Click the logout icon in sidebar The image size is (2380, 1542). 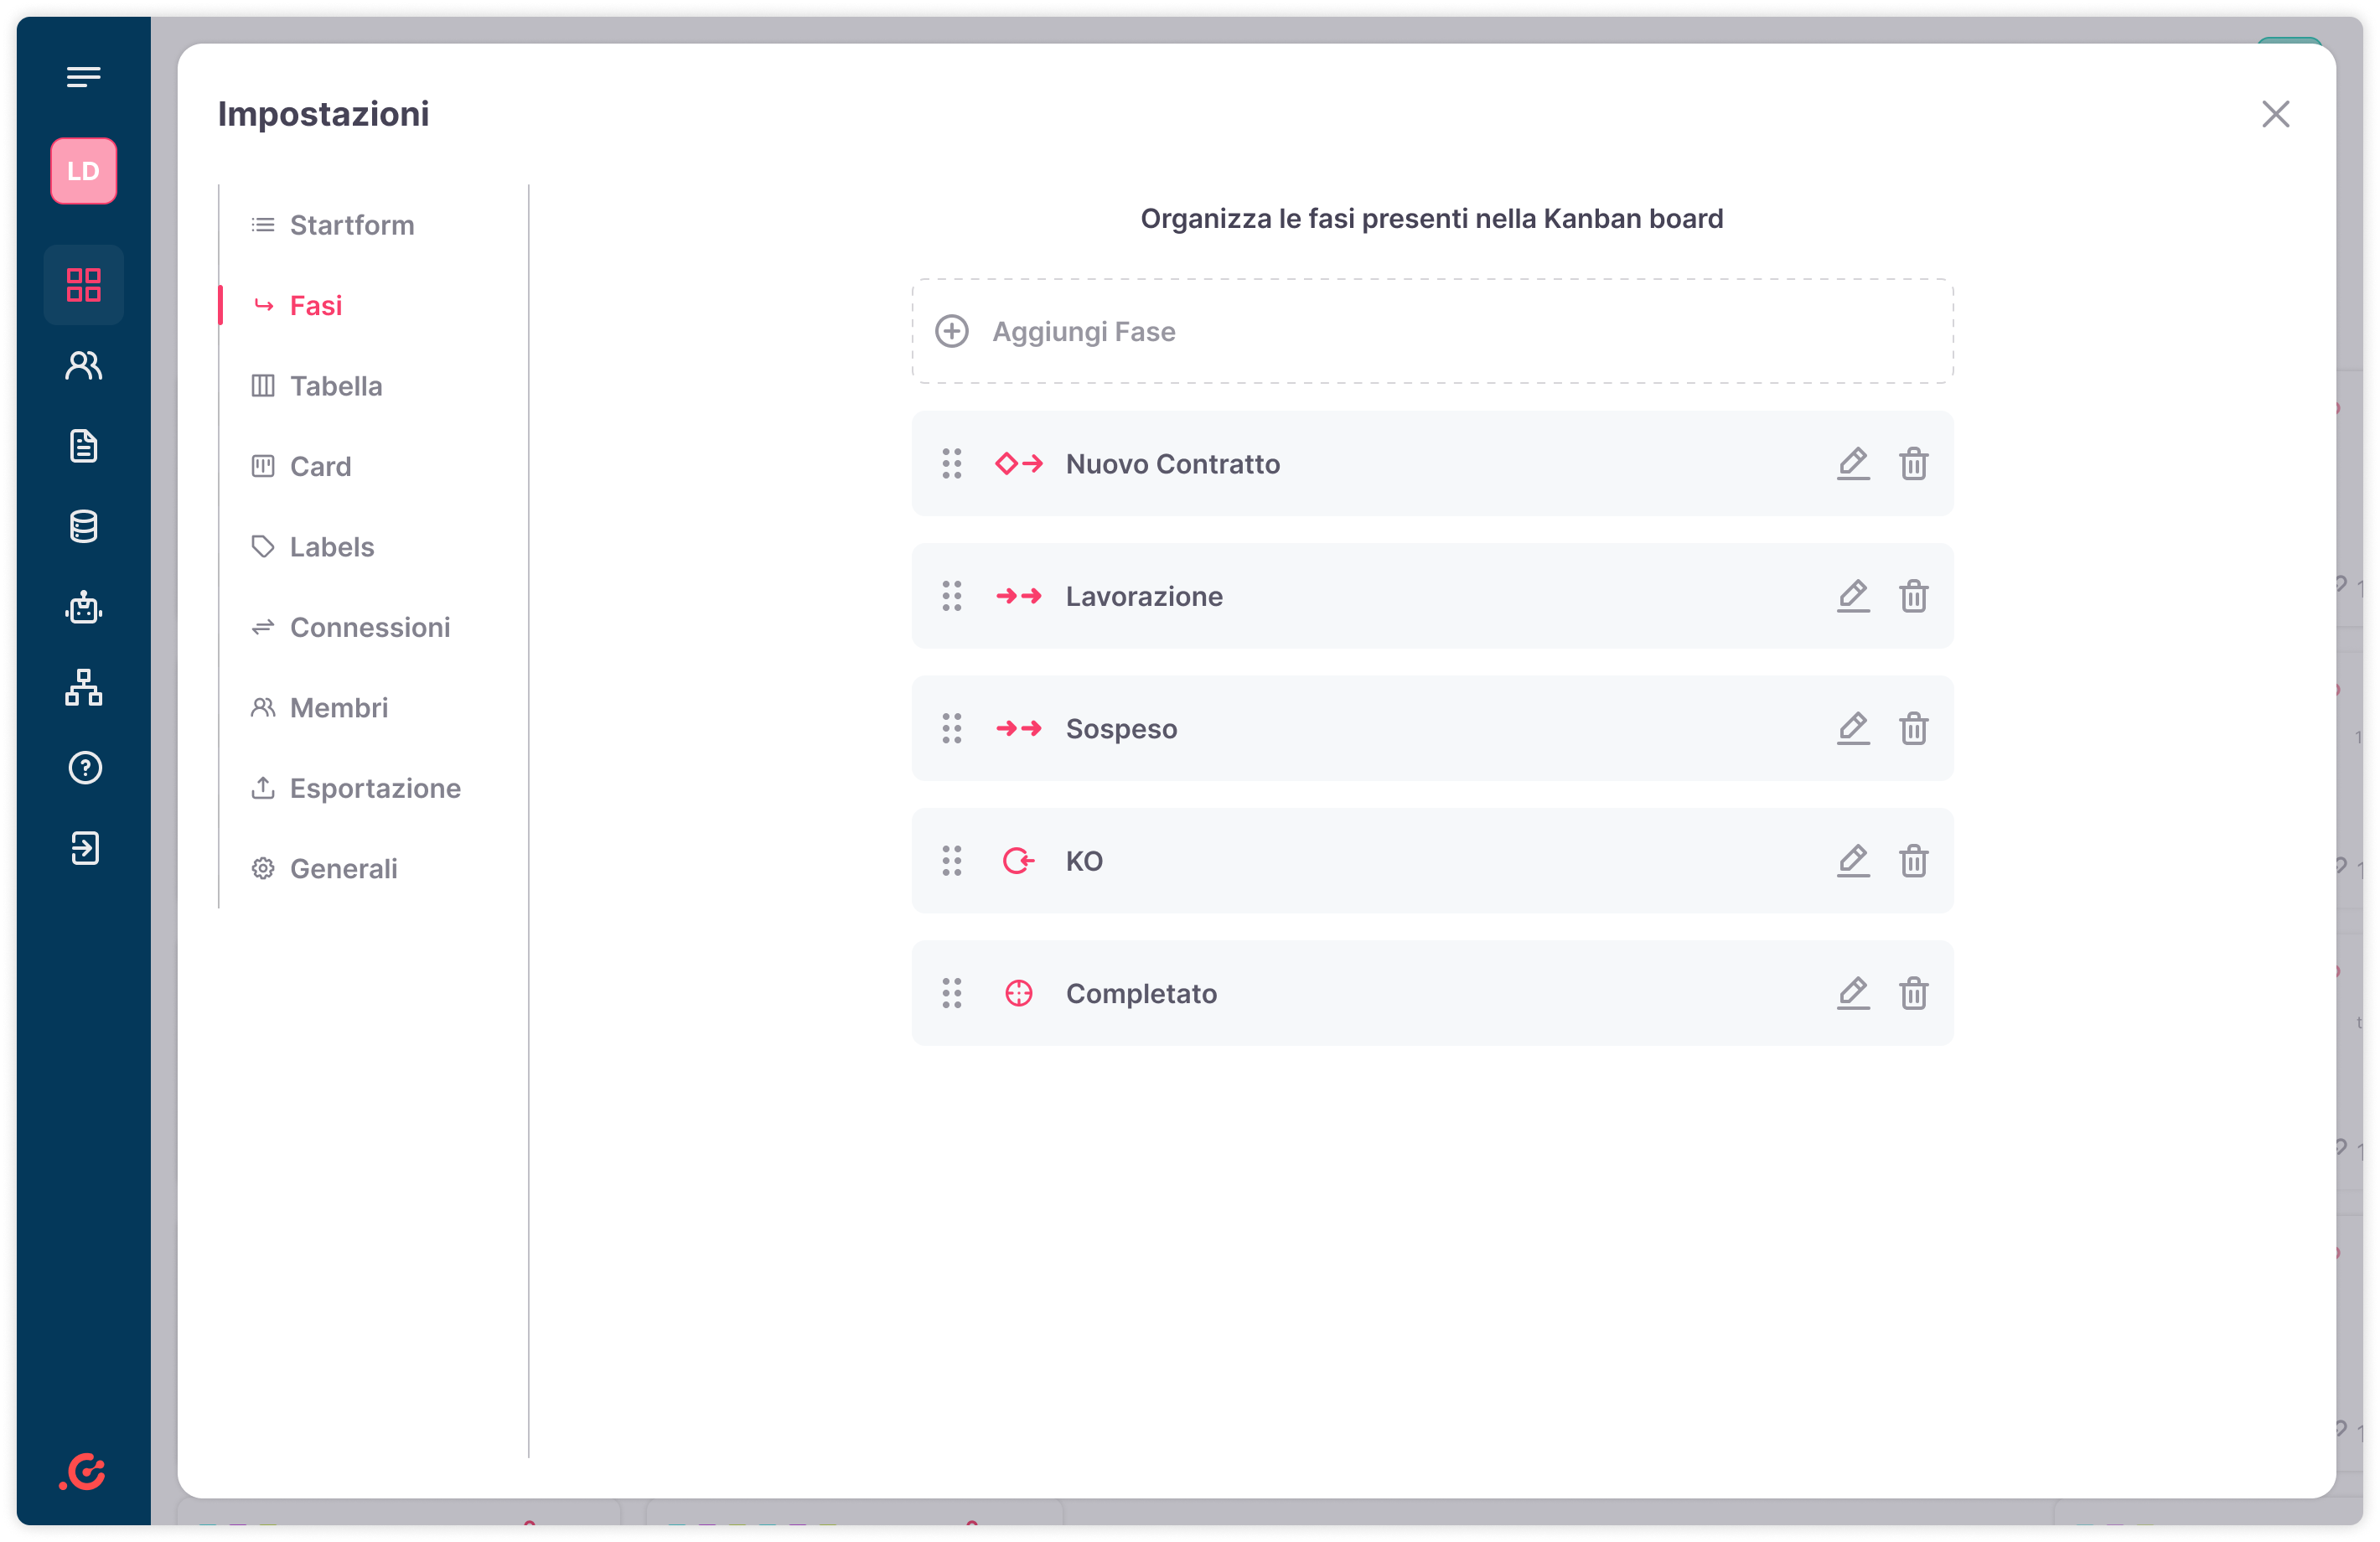[84, 849]
